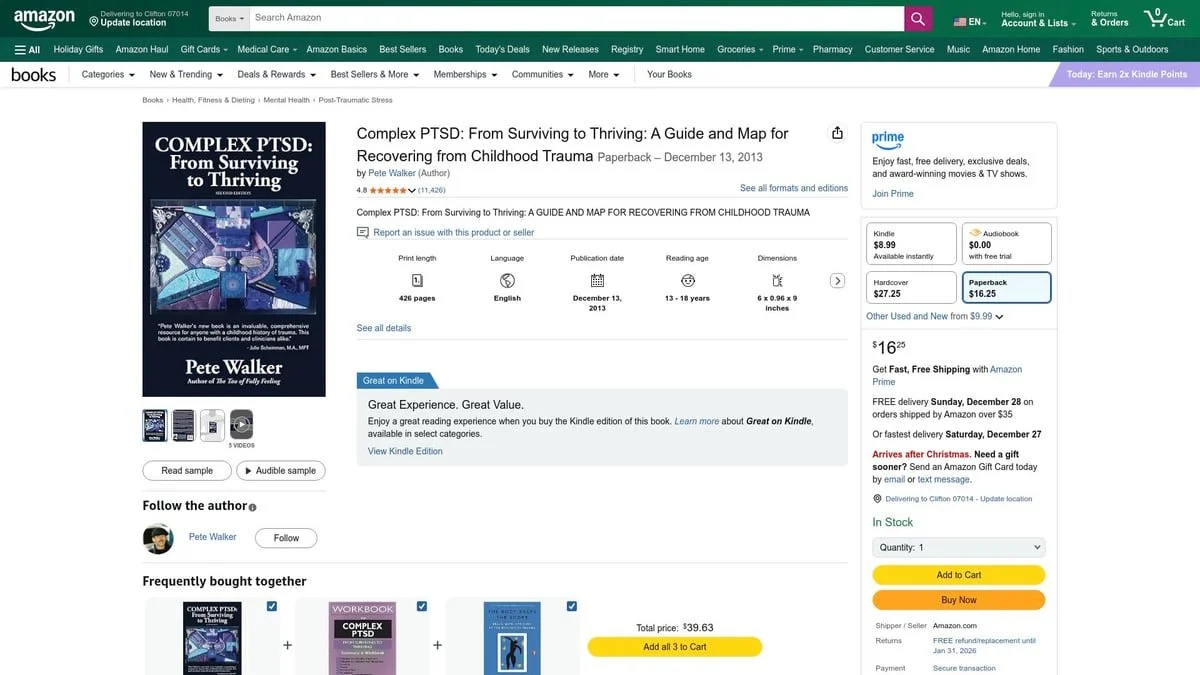This screenshot has width=1200, height=675.
Task: Open the View Kindle Edition link
Action: coord(405,451)
